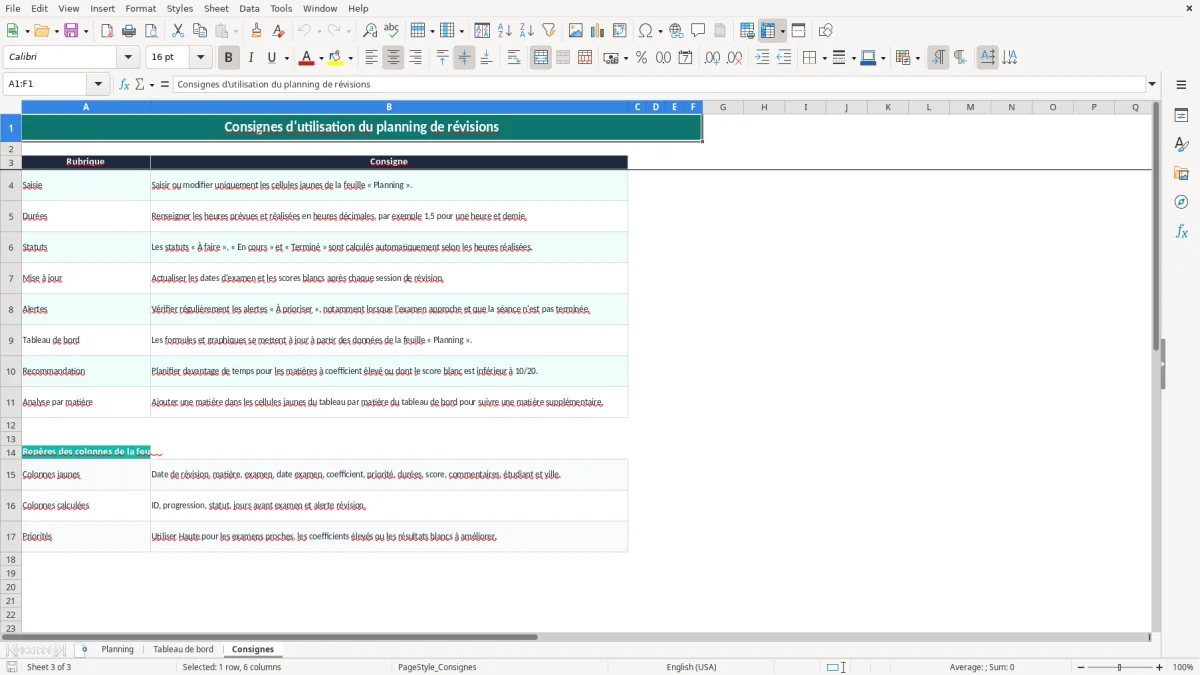Image resolution: width=1200 pixels, height=675 pixels.
Task: Open the Calibri font name dropdown
Action: tap(129, 58)
